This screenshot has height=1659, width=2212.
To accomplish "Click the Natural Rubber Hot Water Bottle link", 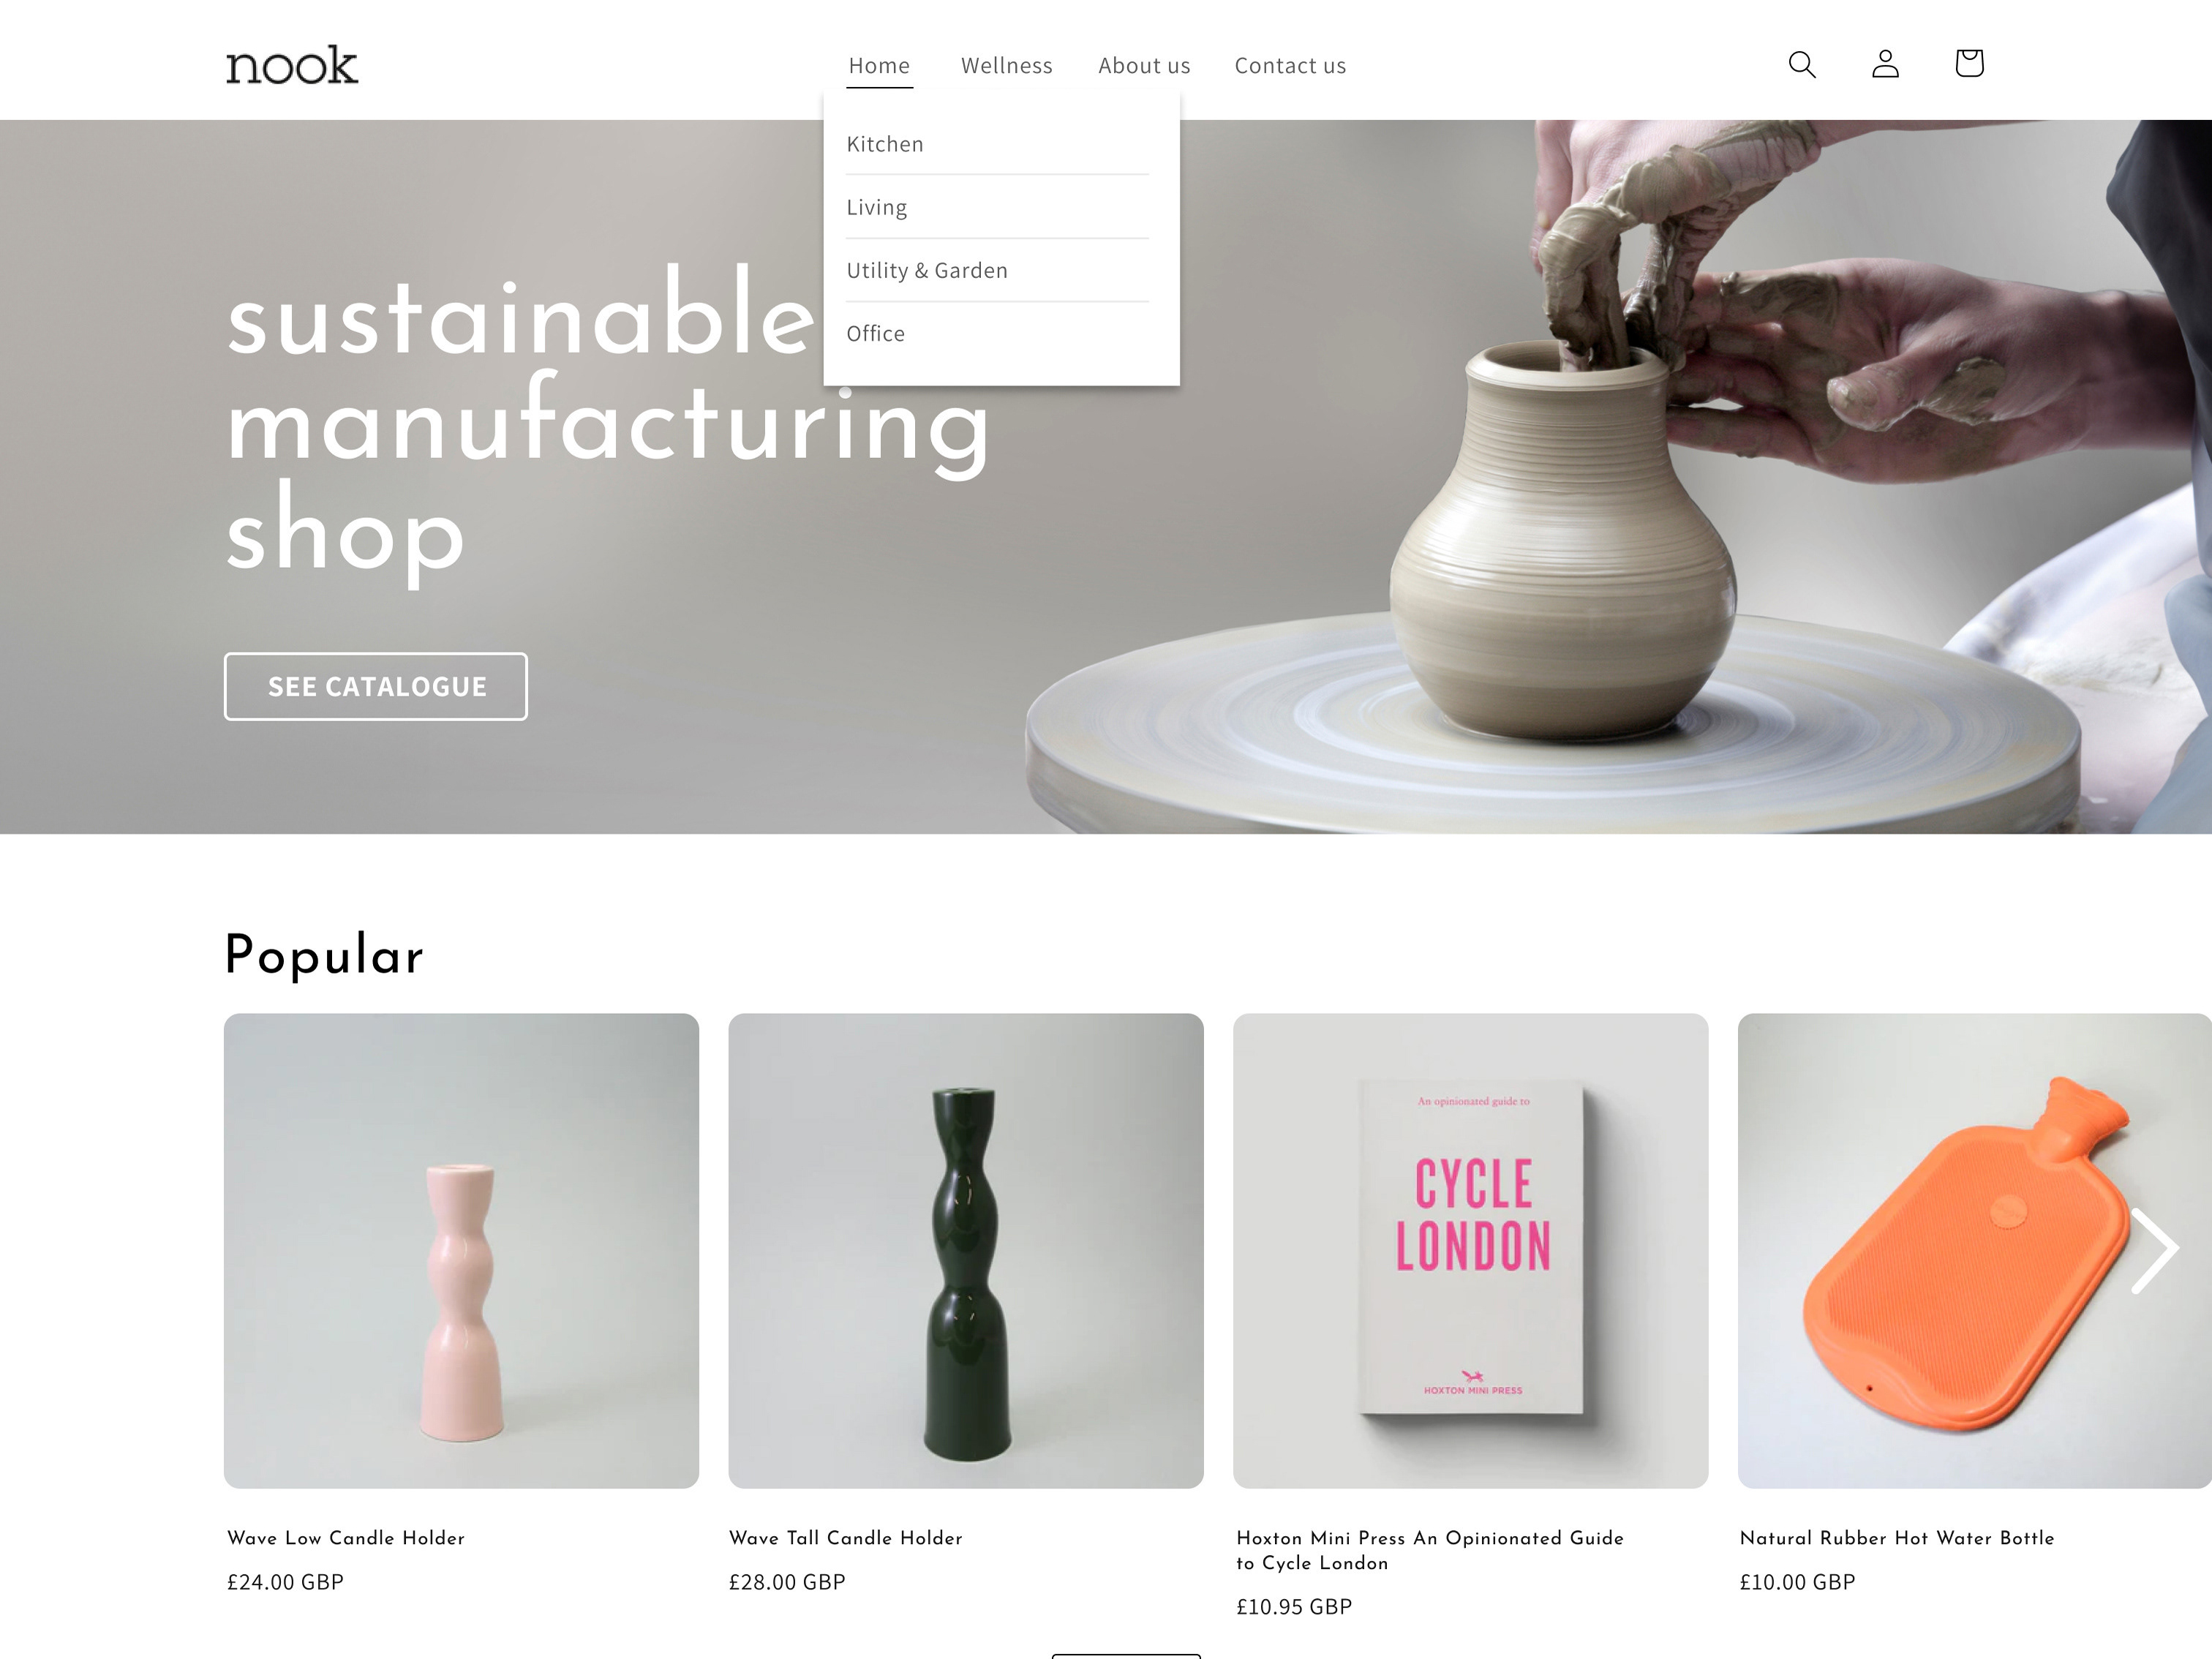I will pyautogui.click(x=1897, y=1538).
